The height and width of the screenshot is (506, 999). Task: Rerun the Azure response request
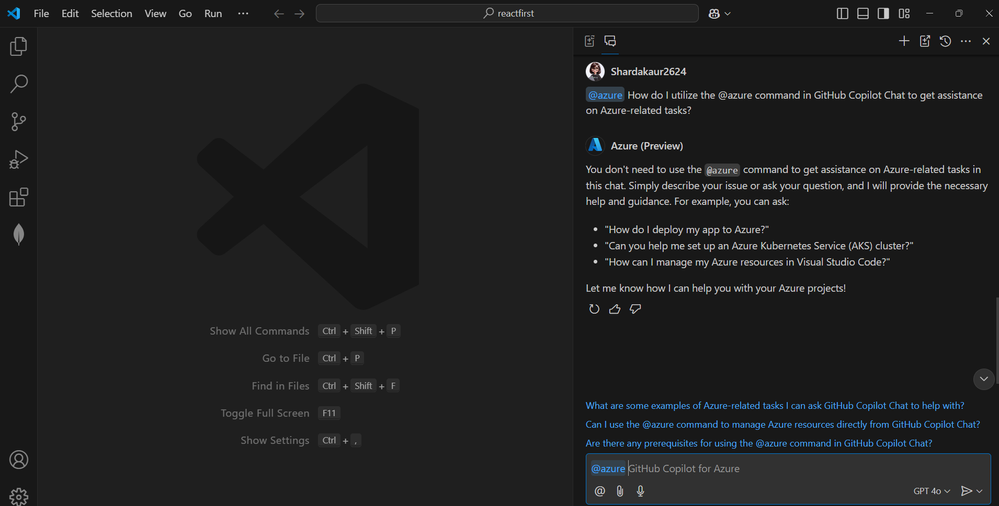pyautogui.click(x=594, y=309)
